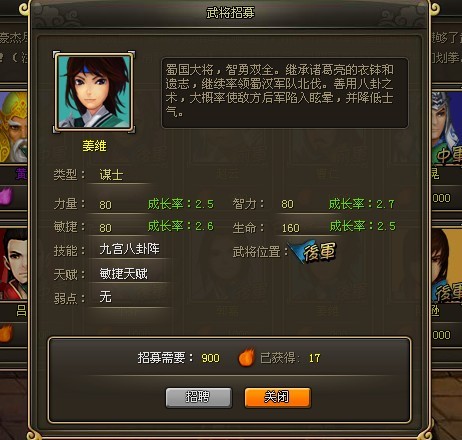Click the 後軍 blue flag icon
Viewport: 462px width, 440px height.
coord(313,252)
